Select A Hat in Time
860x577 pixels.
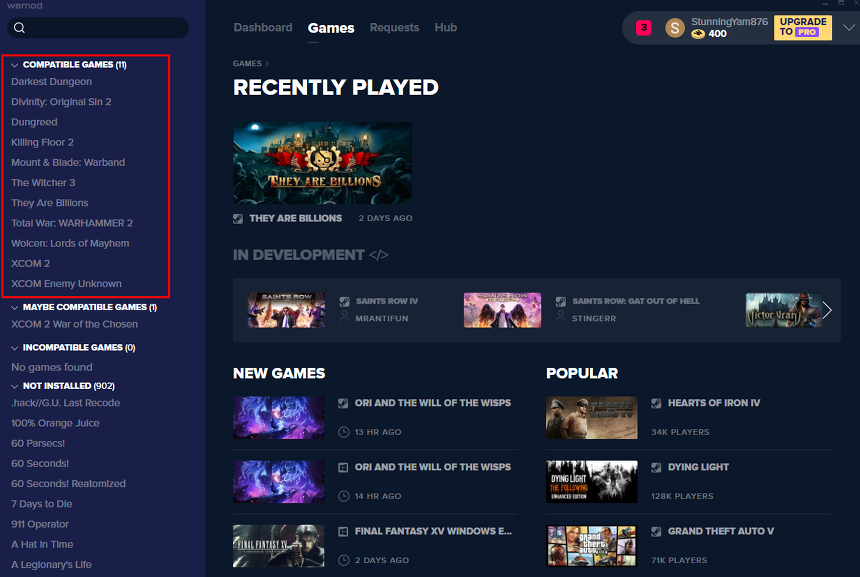42,545
